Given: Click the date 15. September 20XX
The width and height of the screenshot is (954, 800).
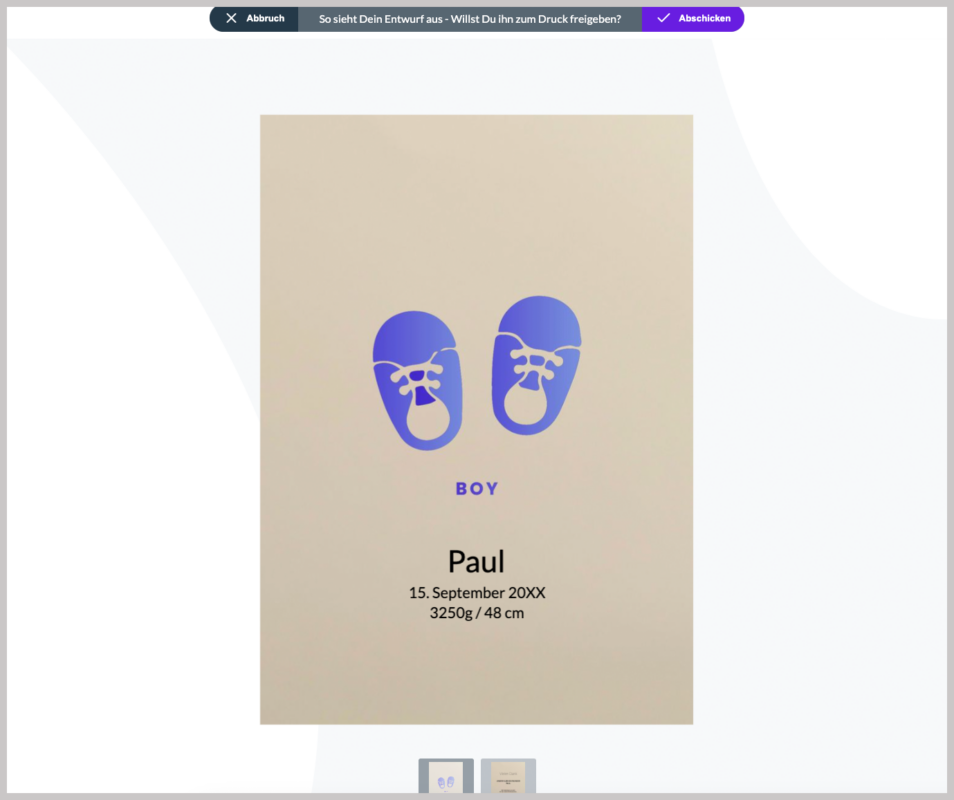Looking at the screenshot, I should point(477,593).
